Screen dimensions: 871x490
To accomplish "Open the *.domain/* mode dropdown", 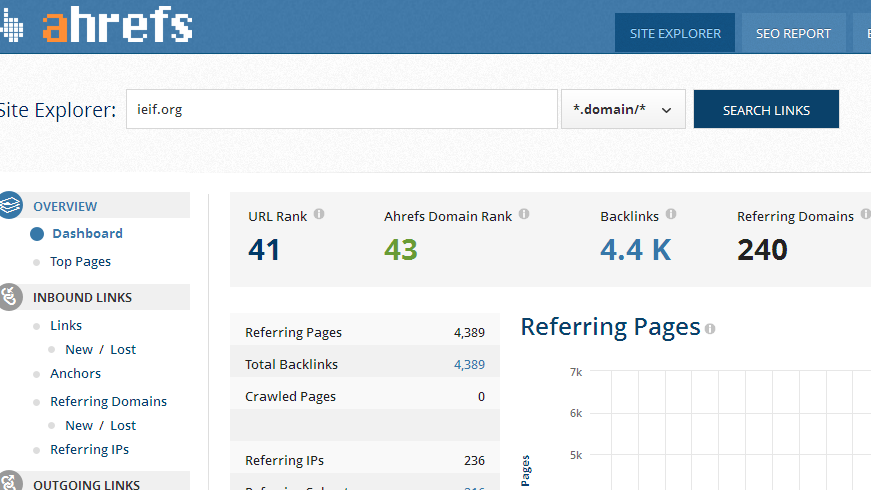I will 623,109.
